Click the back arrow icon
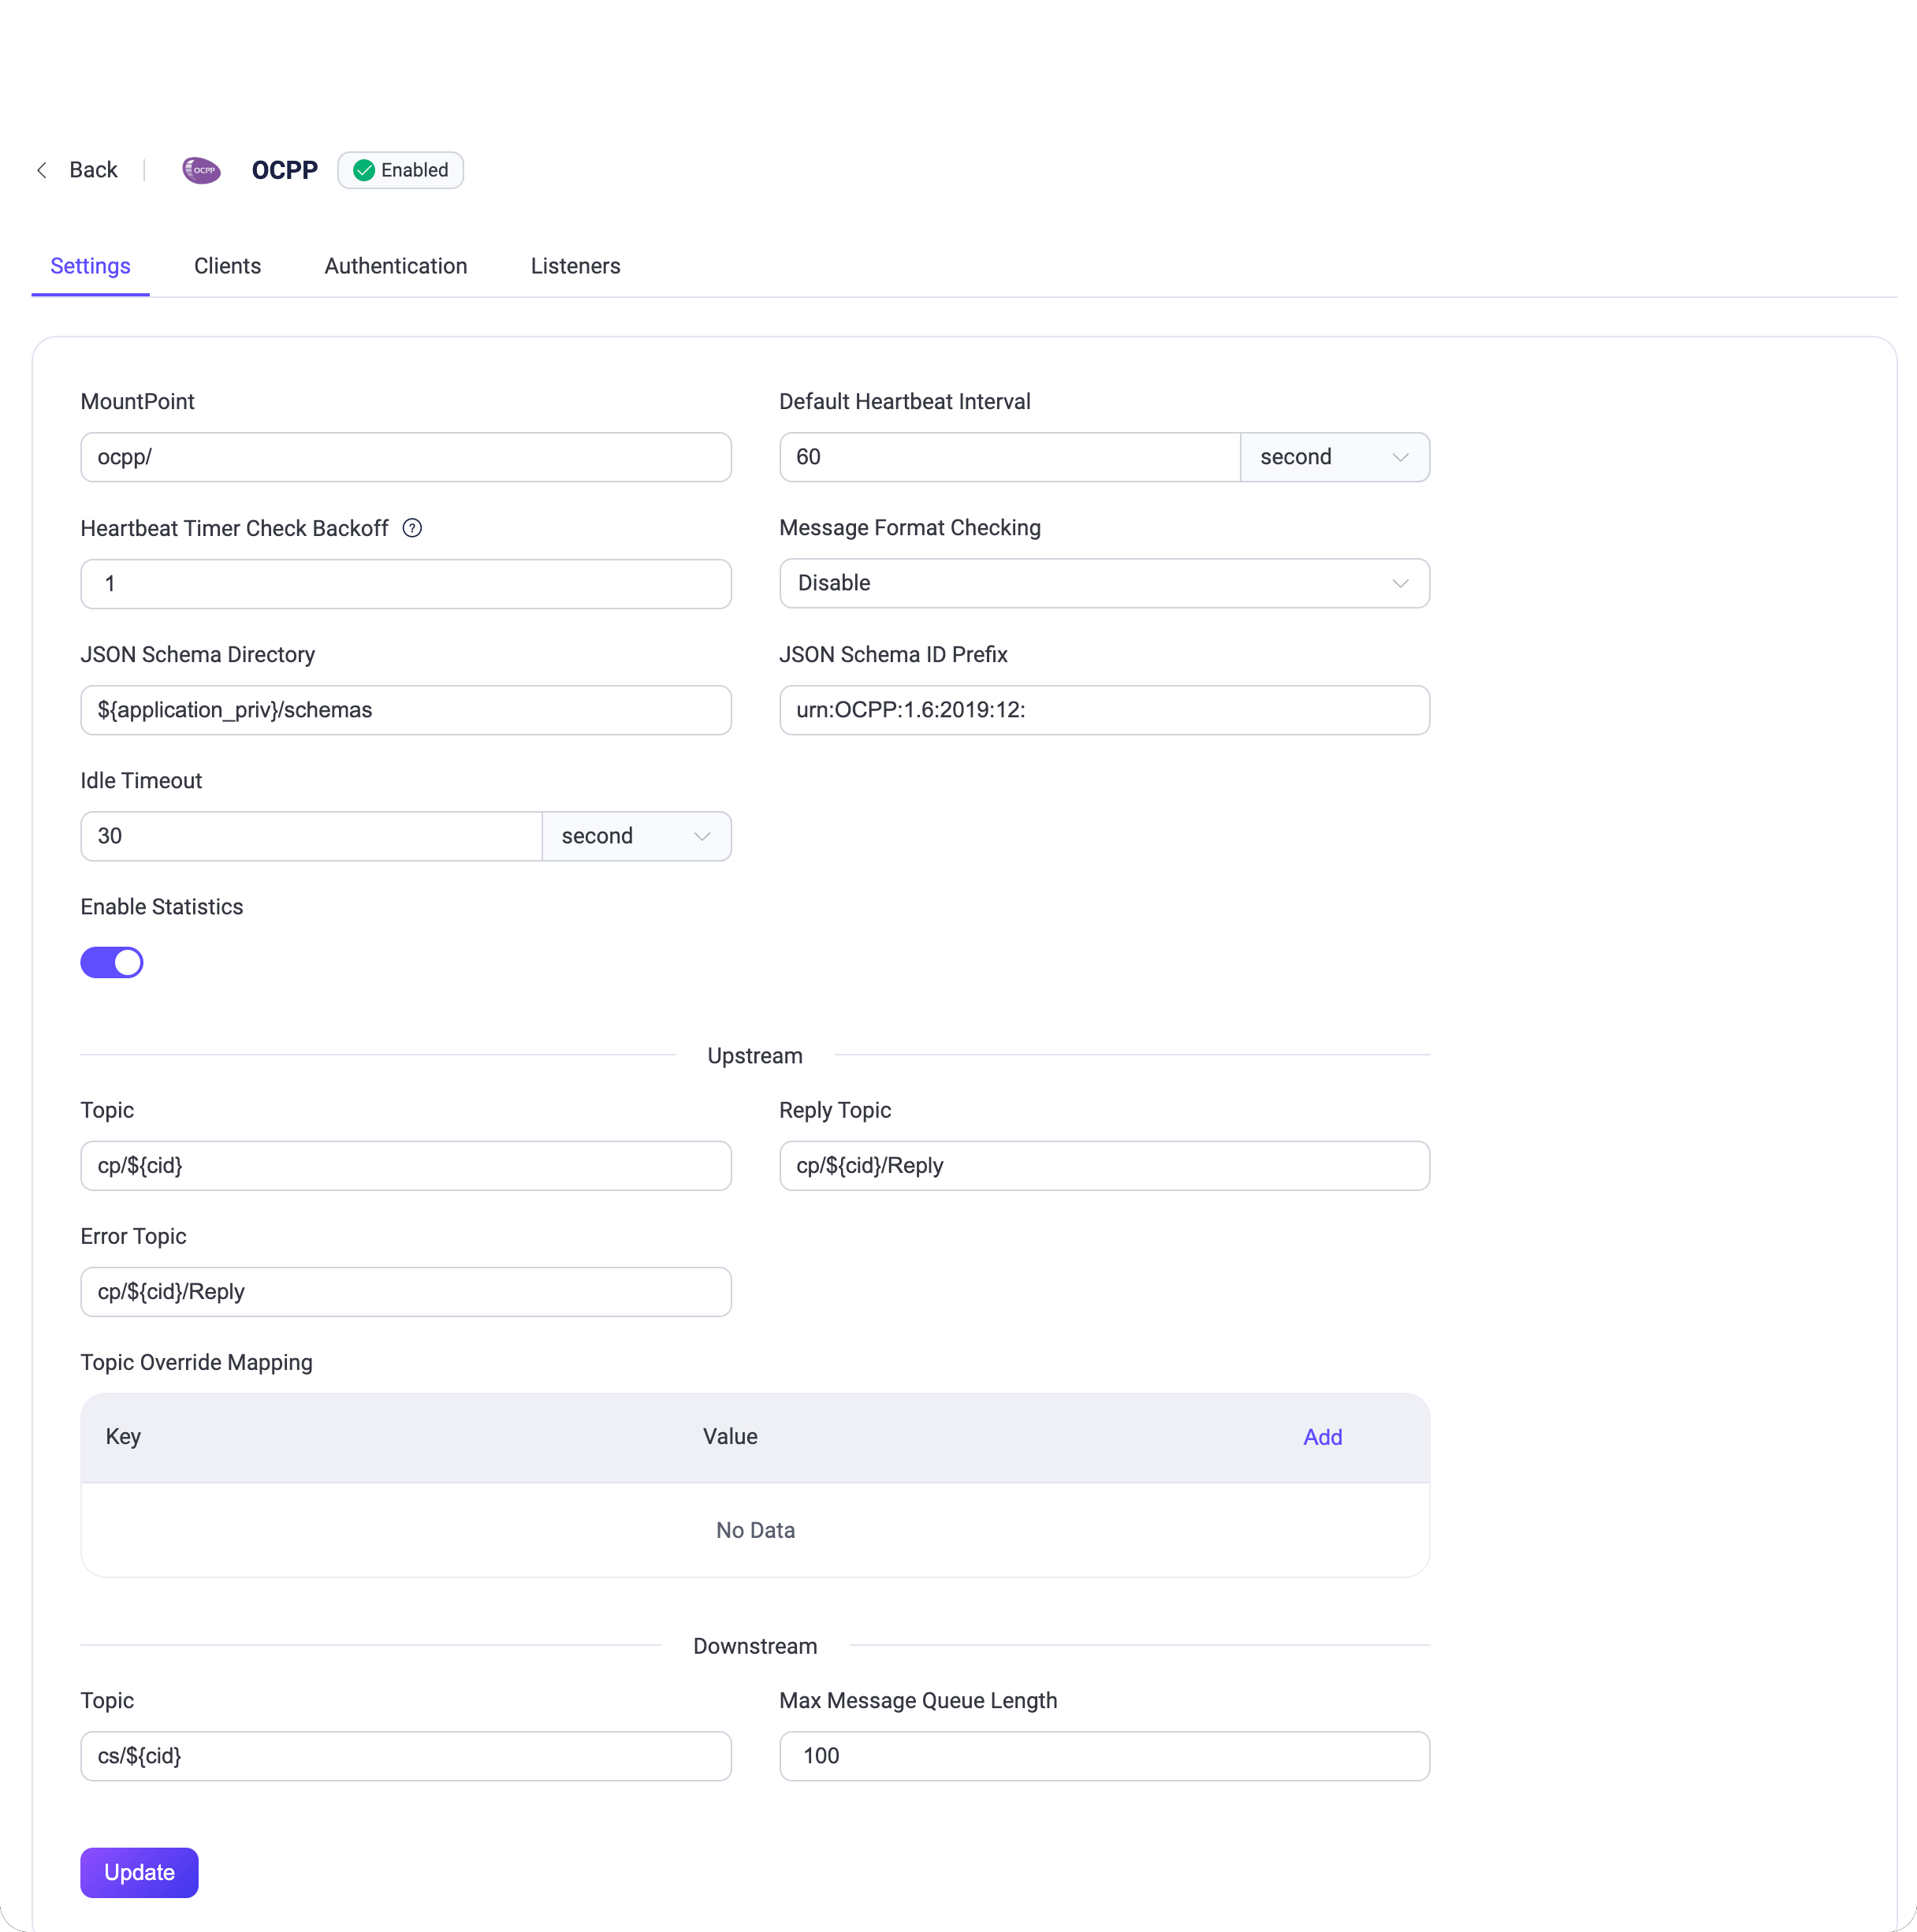This screenshot has height=1932, width=1917. tap(42, 170)
